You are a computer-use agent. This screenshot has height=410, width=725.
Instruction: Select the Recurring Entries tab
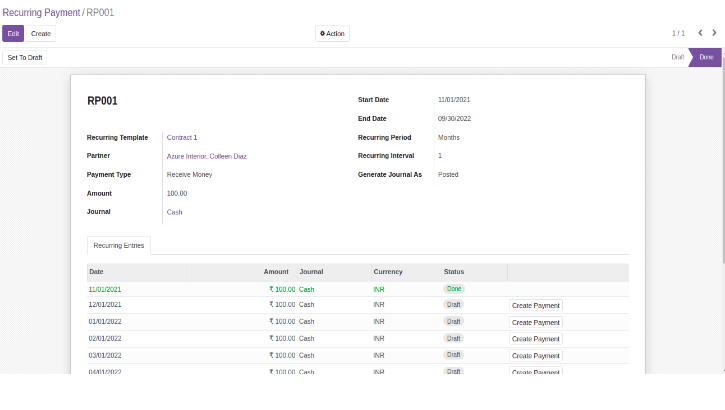pyautogui.click(x=118, y=244)
